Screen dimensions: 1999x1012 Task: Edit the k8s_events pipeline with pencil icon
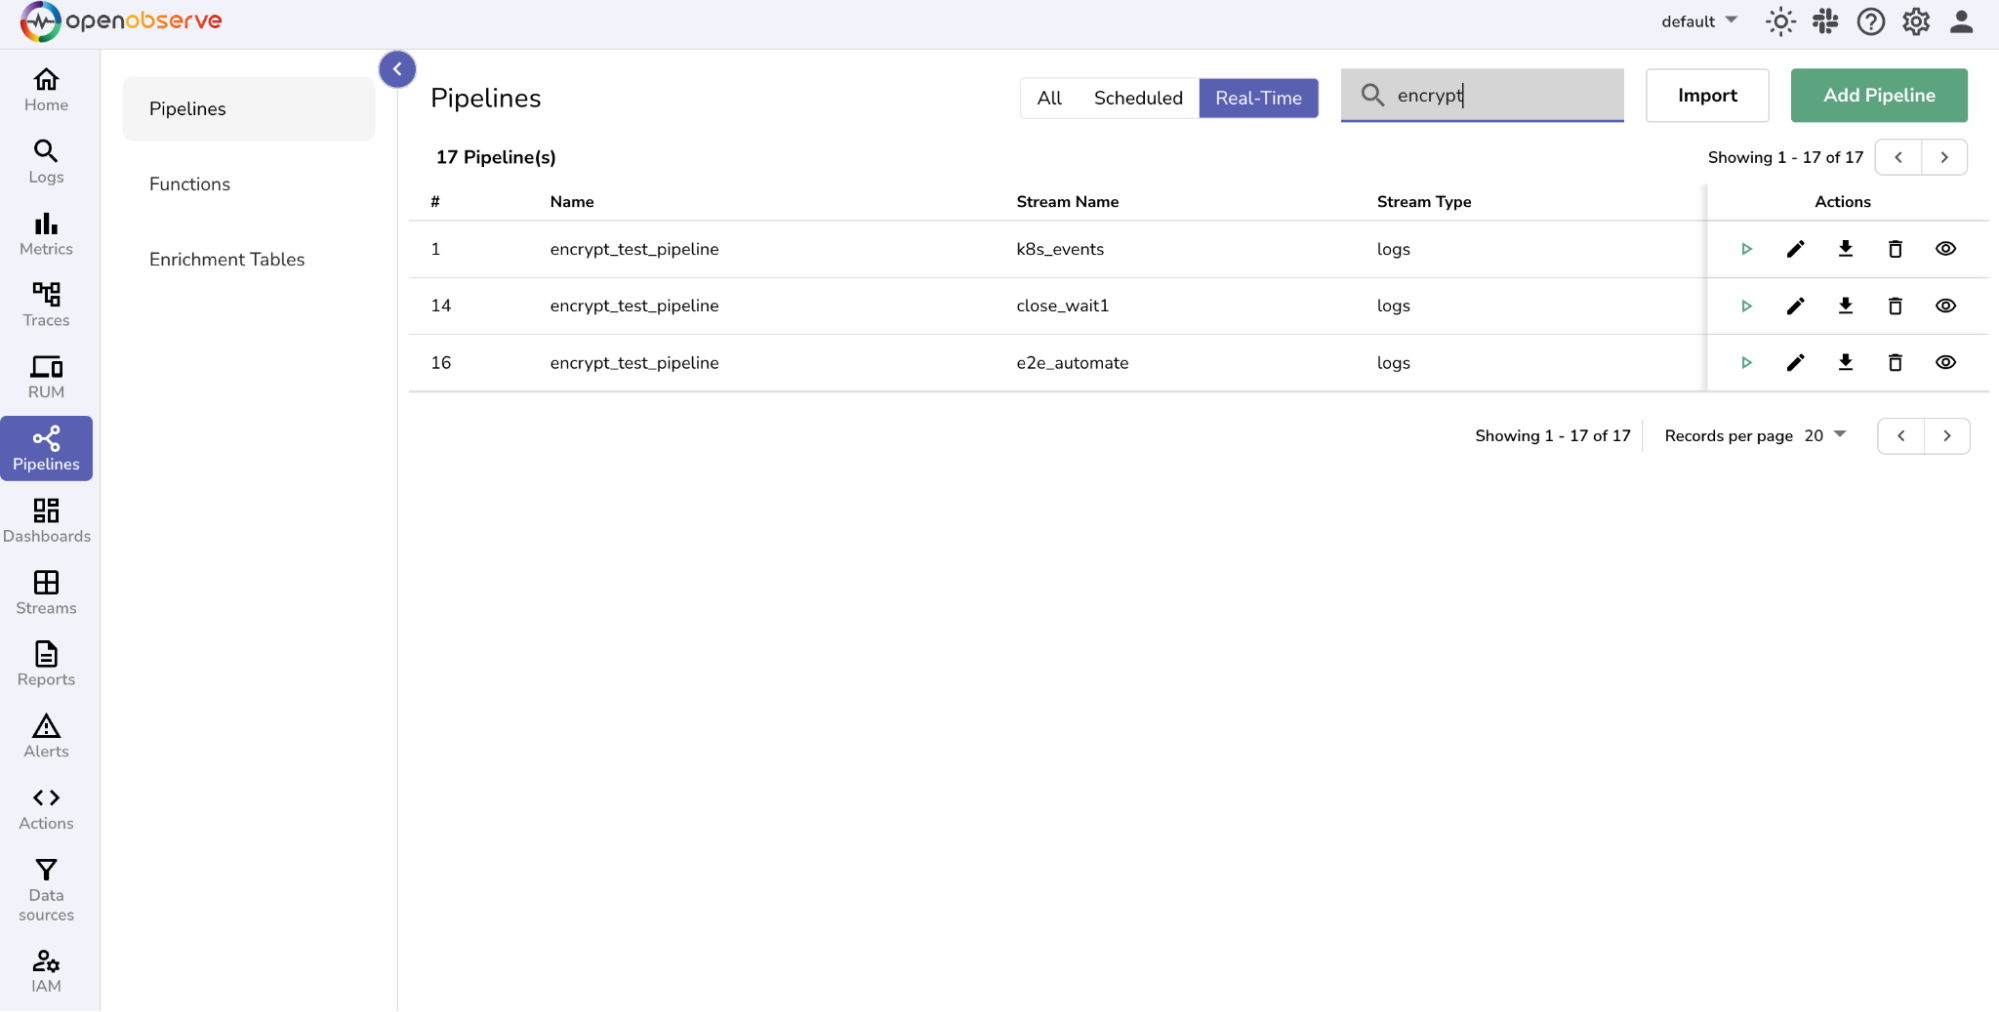coord(1795,249)
